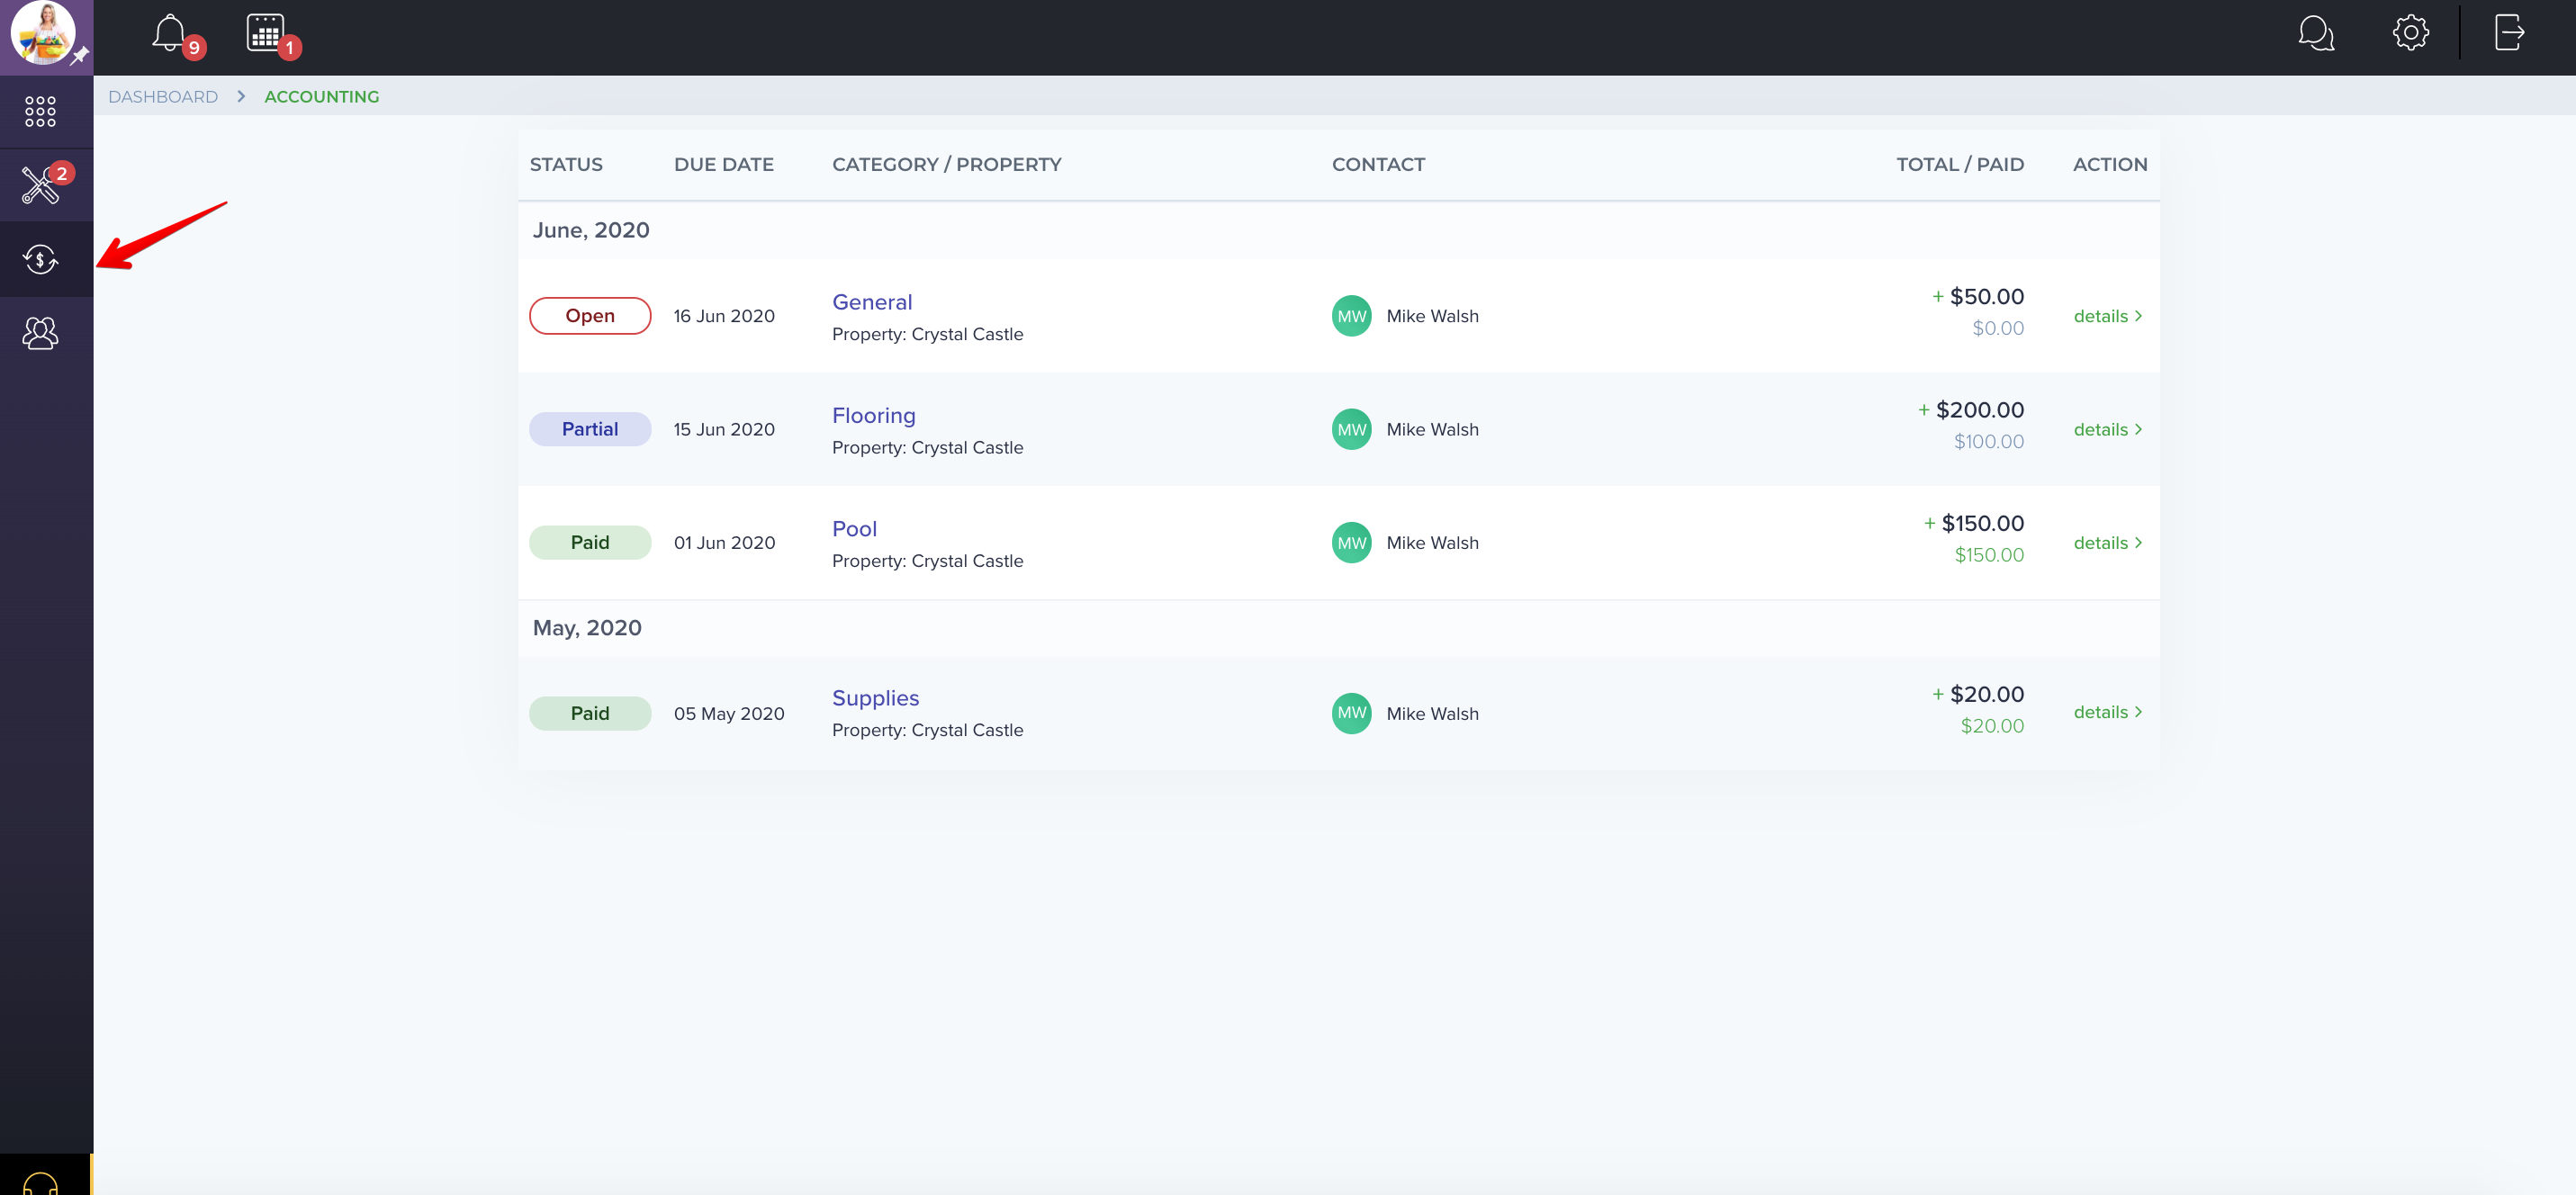Open the accounting dollar icon in sidebar
2576x1195 pixels.
tap(40, 259)
